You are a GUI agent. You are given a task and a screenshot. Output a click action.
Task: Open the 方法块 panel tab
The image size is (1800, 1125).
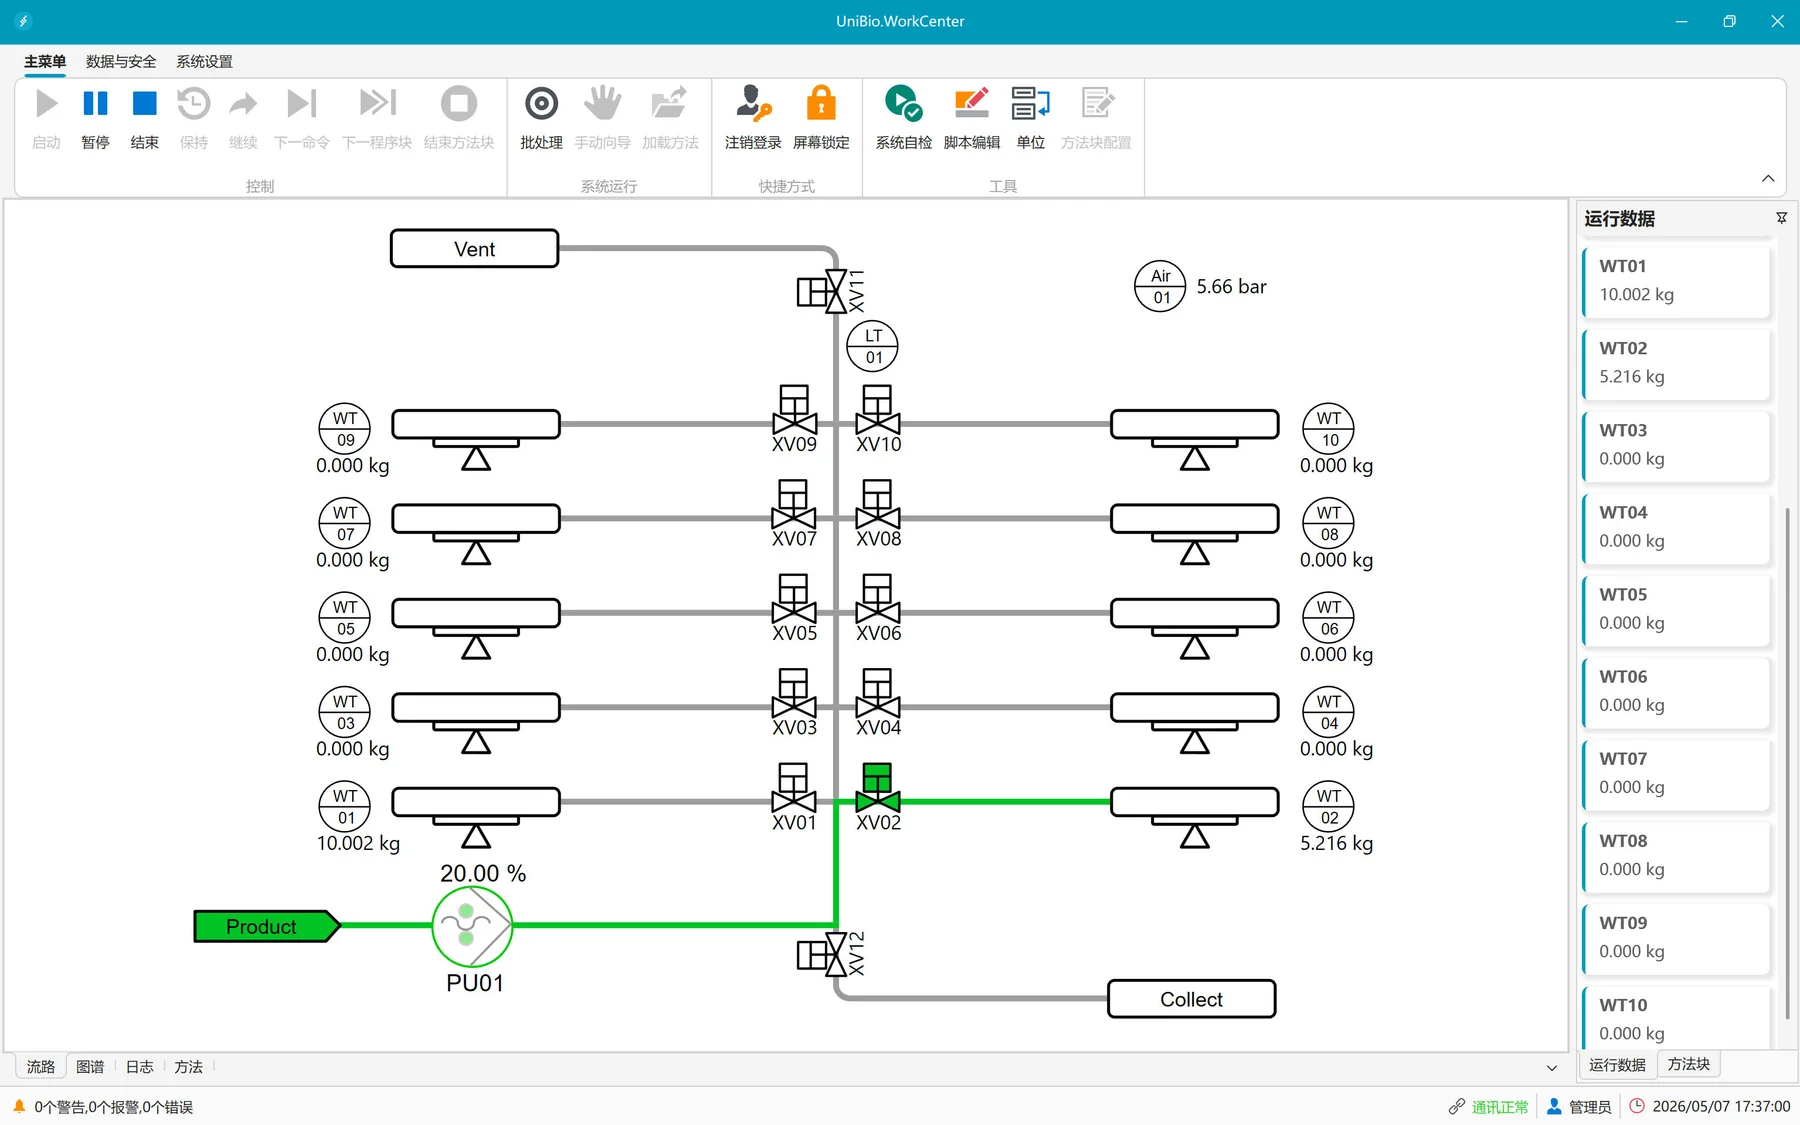pyautogui.click(x=1689, y=1064)
